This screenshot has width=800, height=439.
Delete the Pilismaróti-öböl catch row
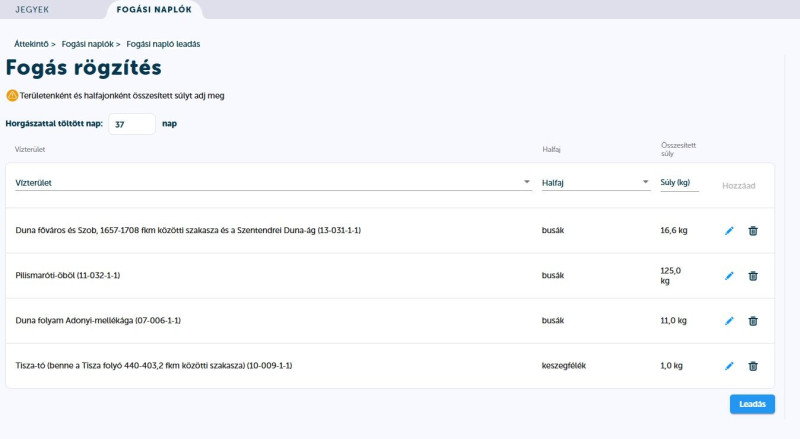(x=753, y=276)
